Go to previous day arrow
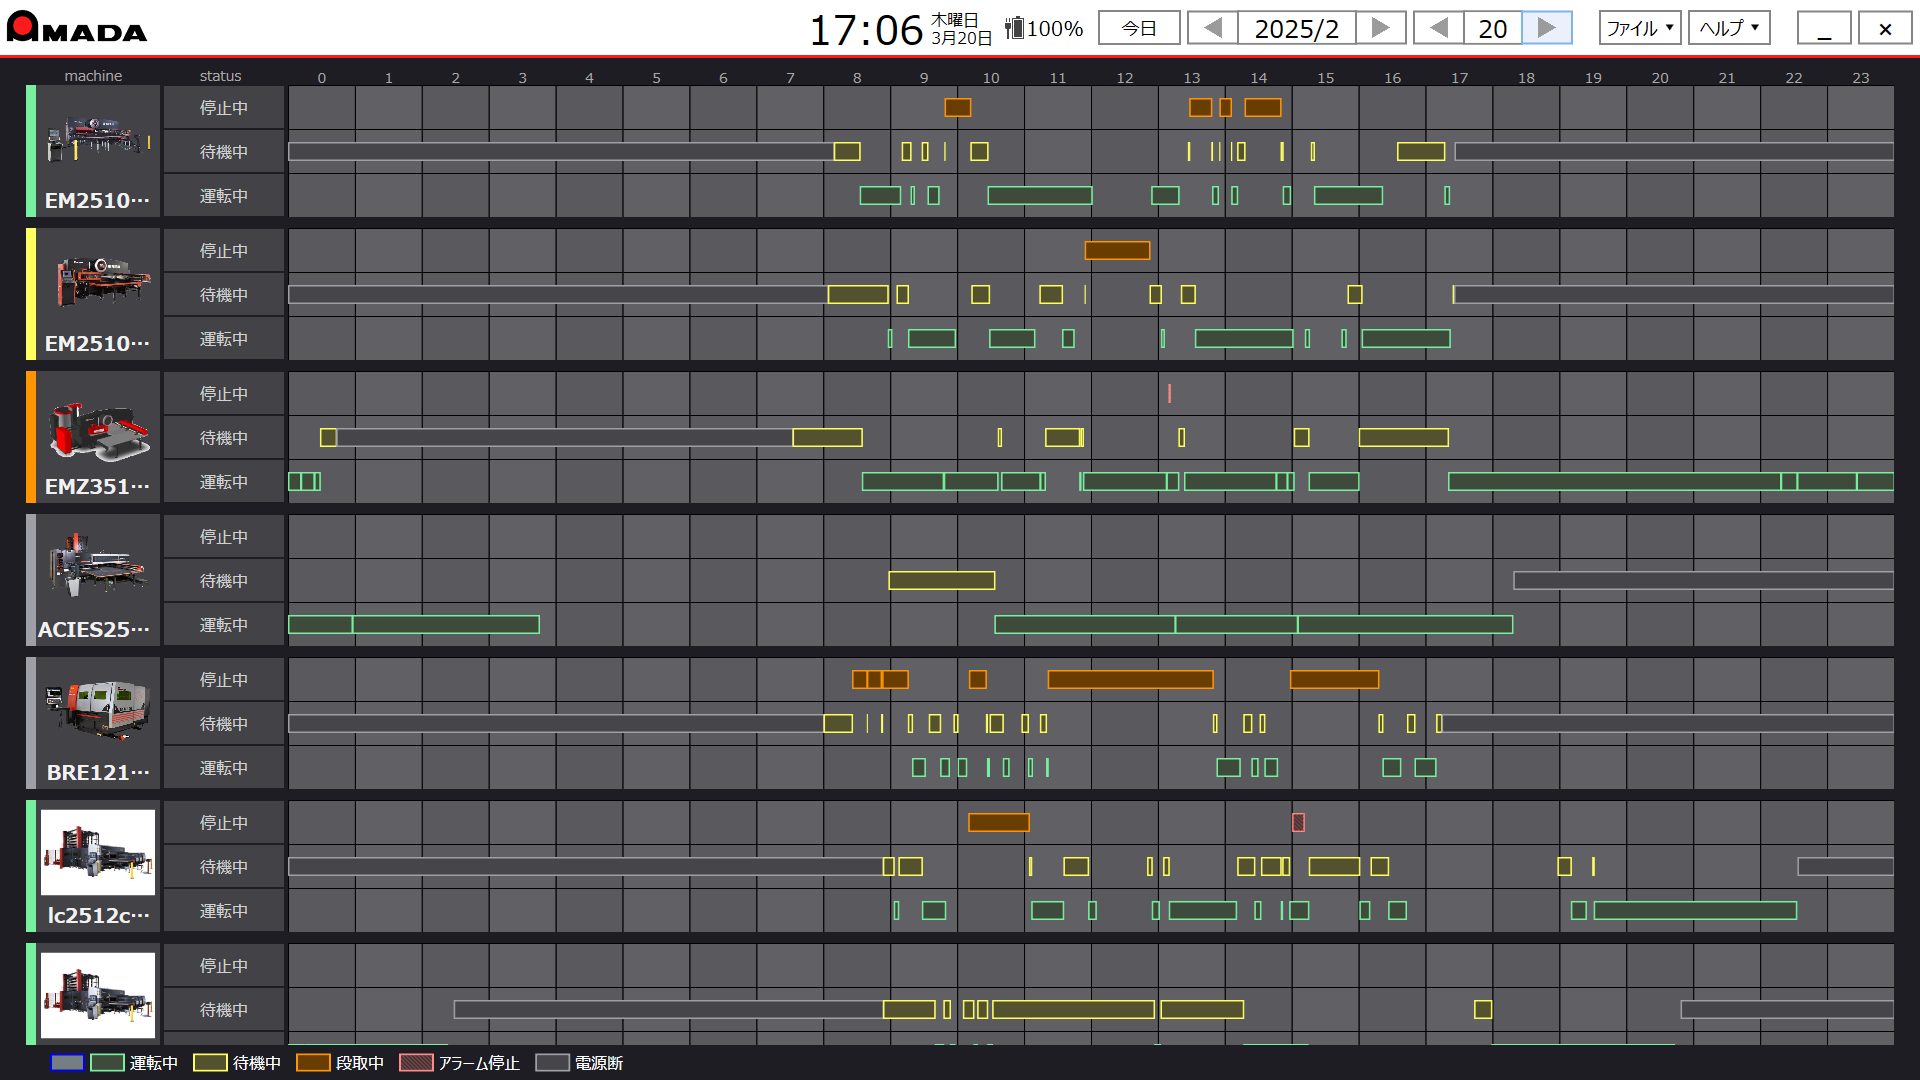The width and height of the screenshot is (1920, 1080). tap(1439, 28)
